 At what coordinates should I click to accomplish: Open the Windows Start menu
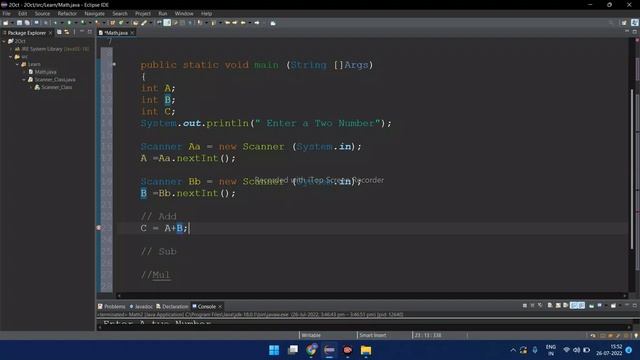[274, 350]
